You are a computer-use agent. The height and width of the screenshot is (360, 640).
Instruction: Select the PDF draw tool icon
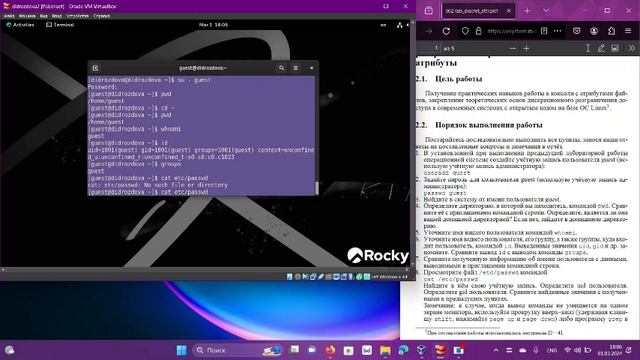click(601, 49)
